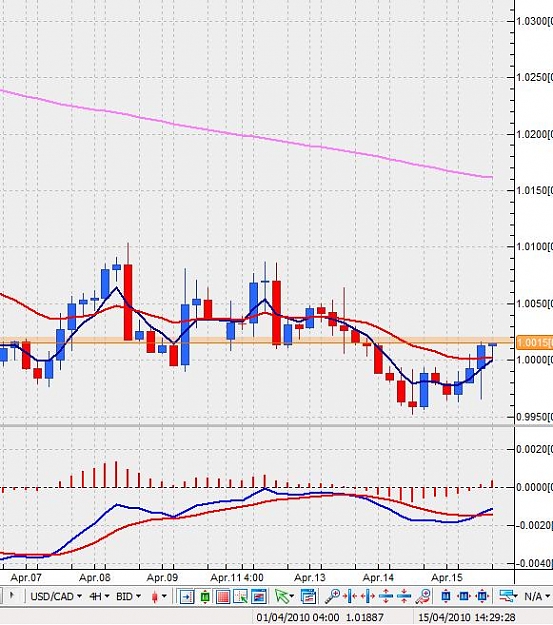The image size is (553, 625).
Task: Click the zoom in magnifier icon
Action: tap(332, 597)
